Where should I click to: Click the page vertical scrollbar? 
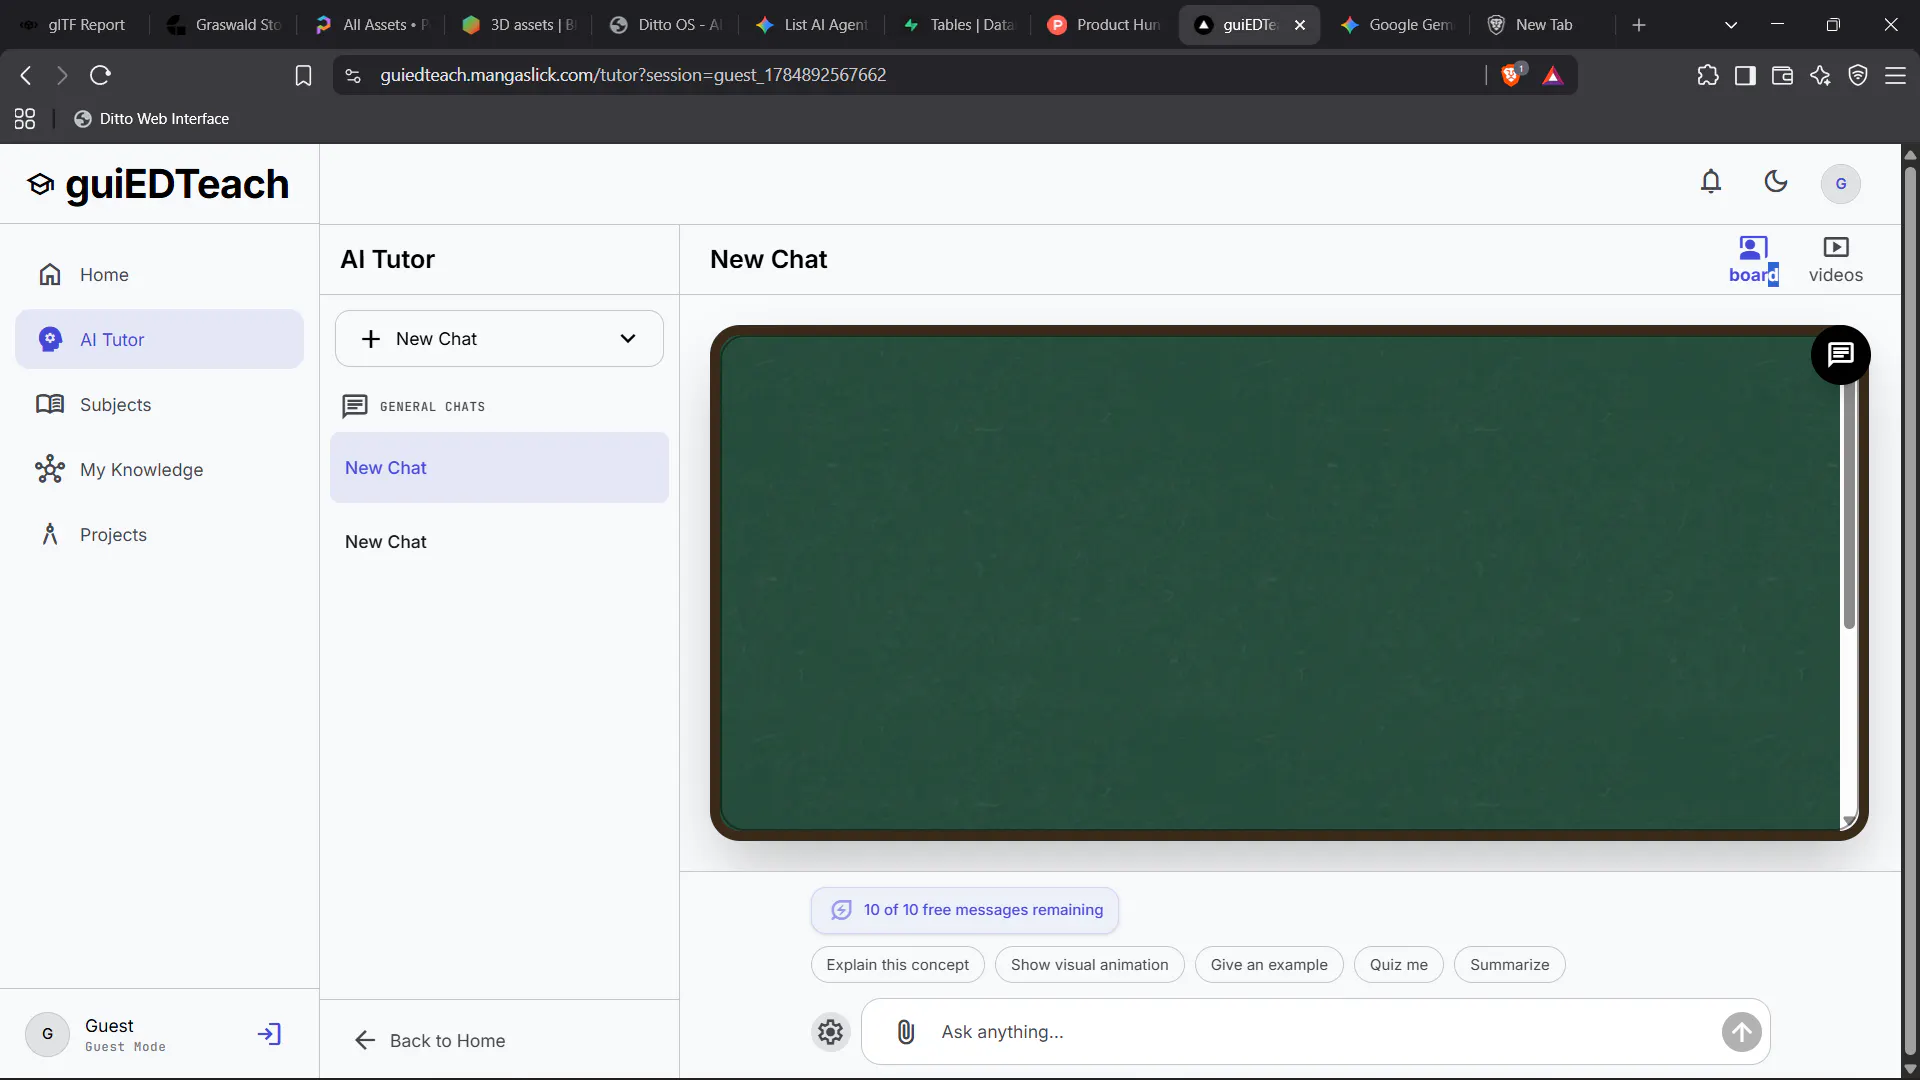1910,610
